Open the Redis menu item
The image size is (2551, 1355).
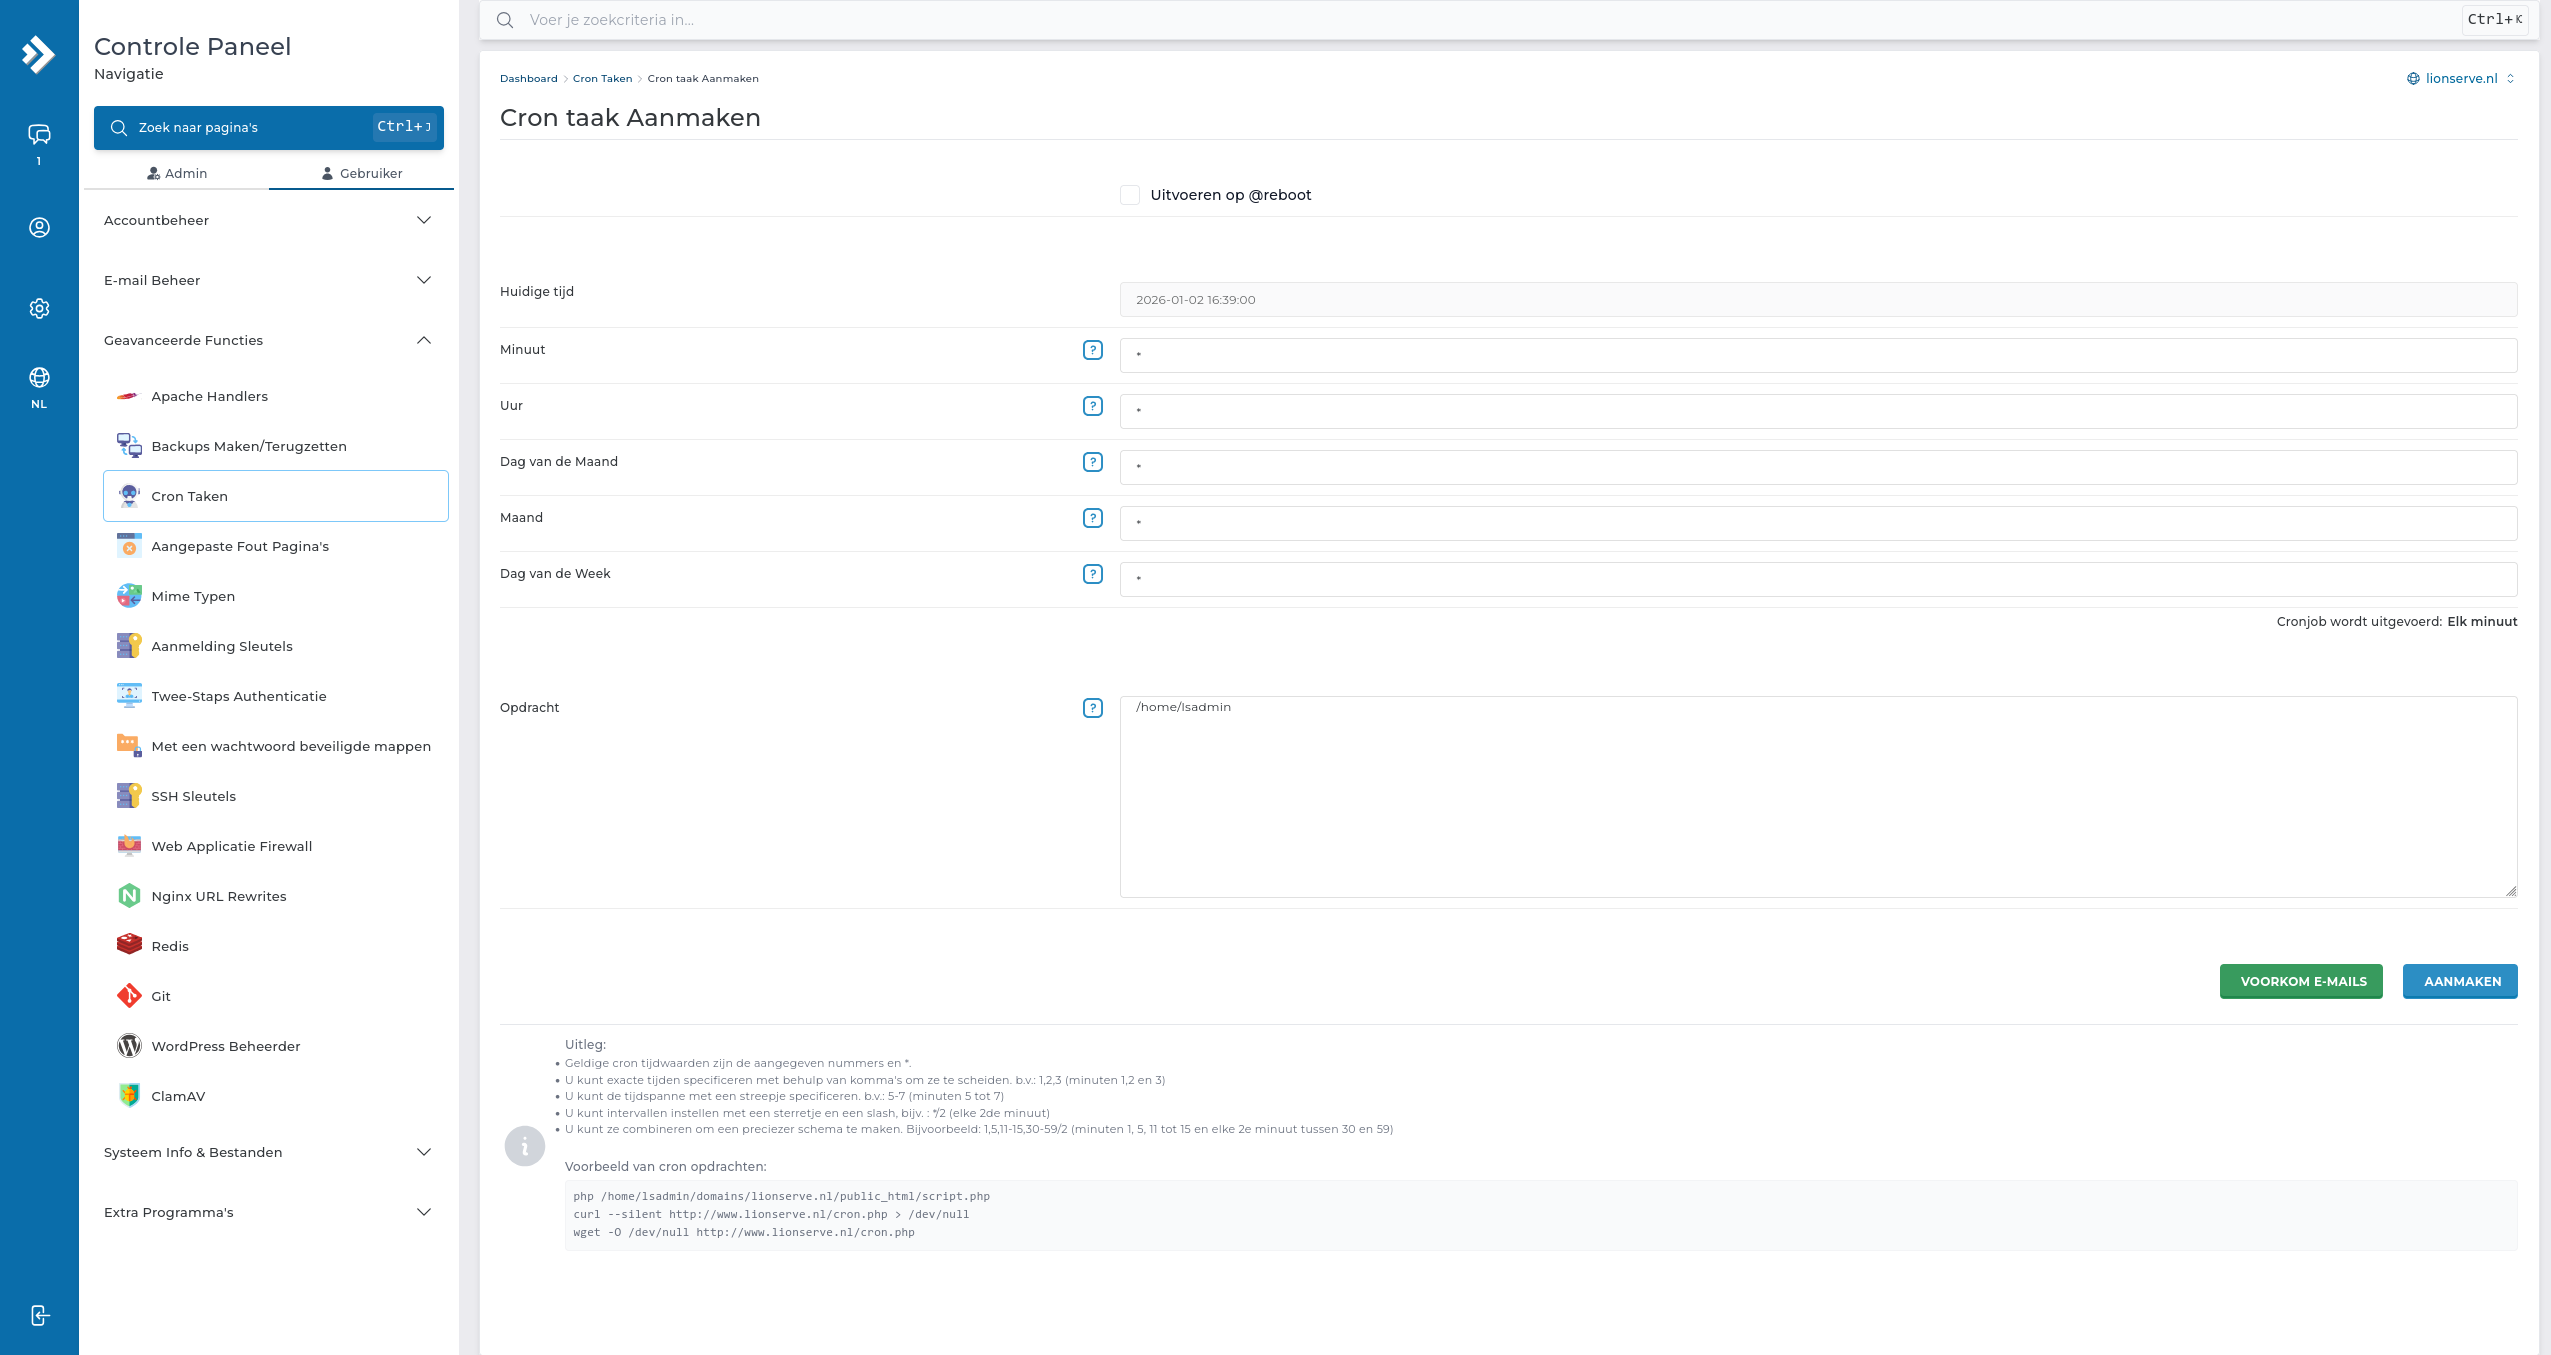pyautogui.click(x=170, y=946)
